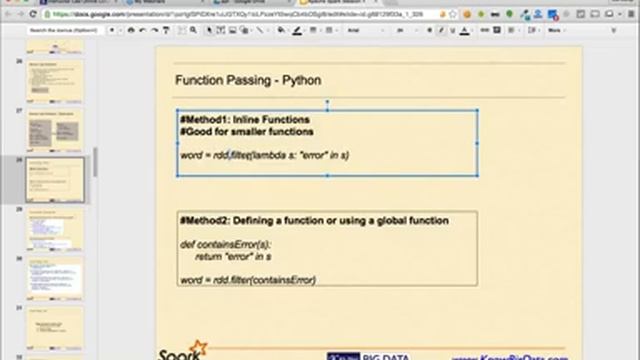
Task: Click the Add comment icon
Action: 497,30
